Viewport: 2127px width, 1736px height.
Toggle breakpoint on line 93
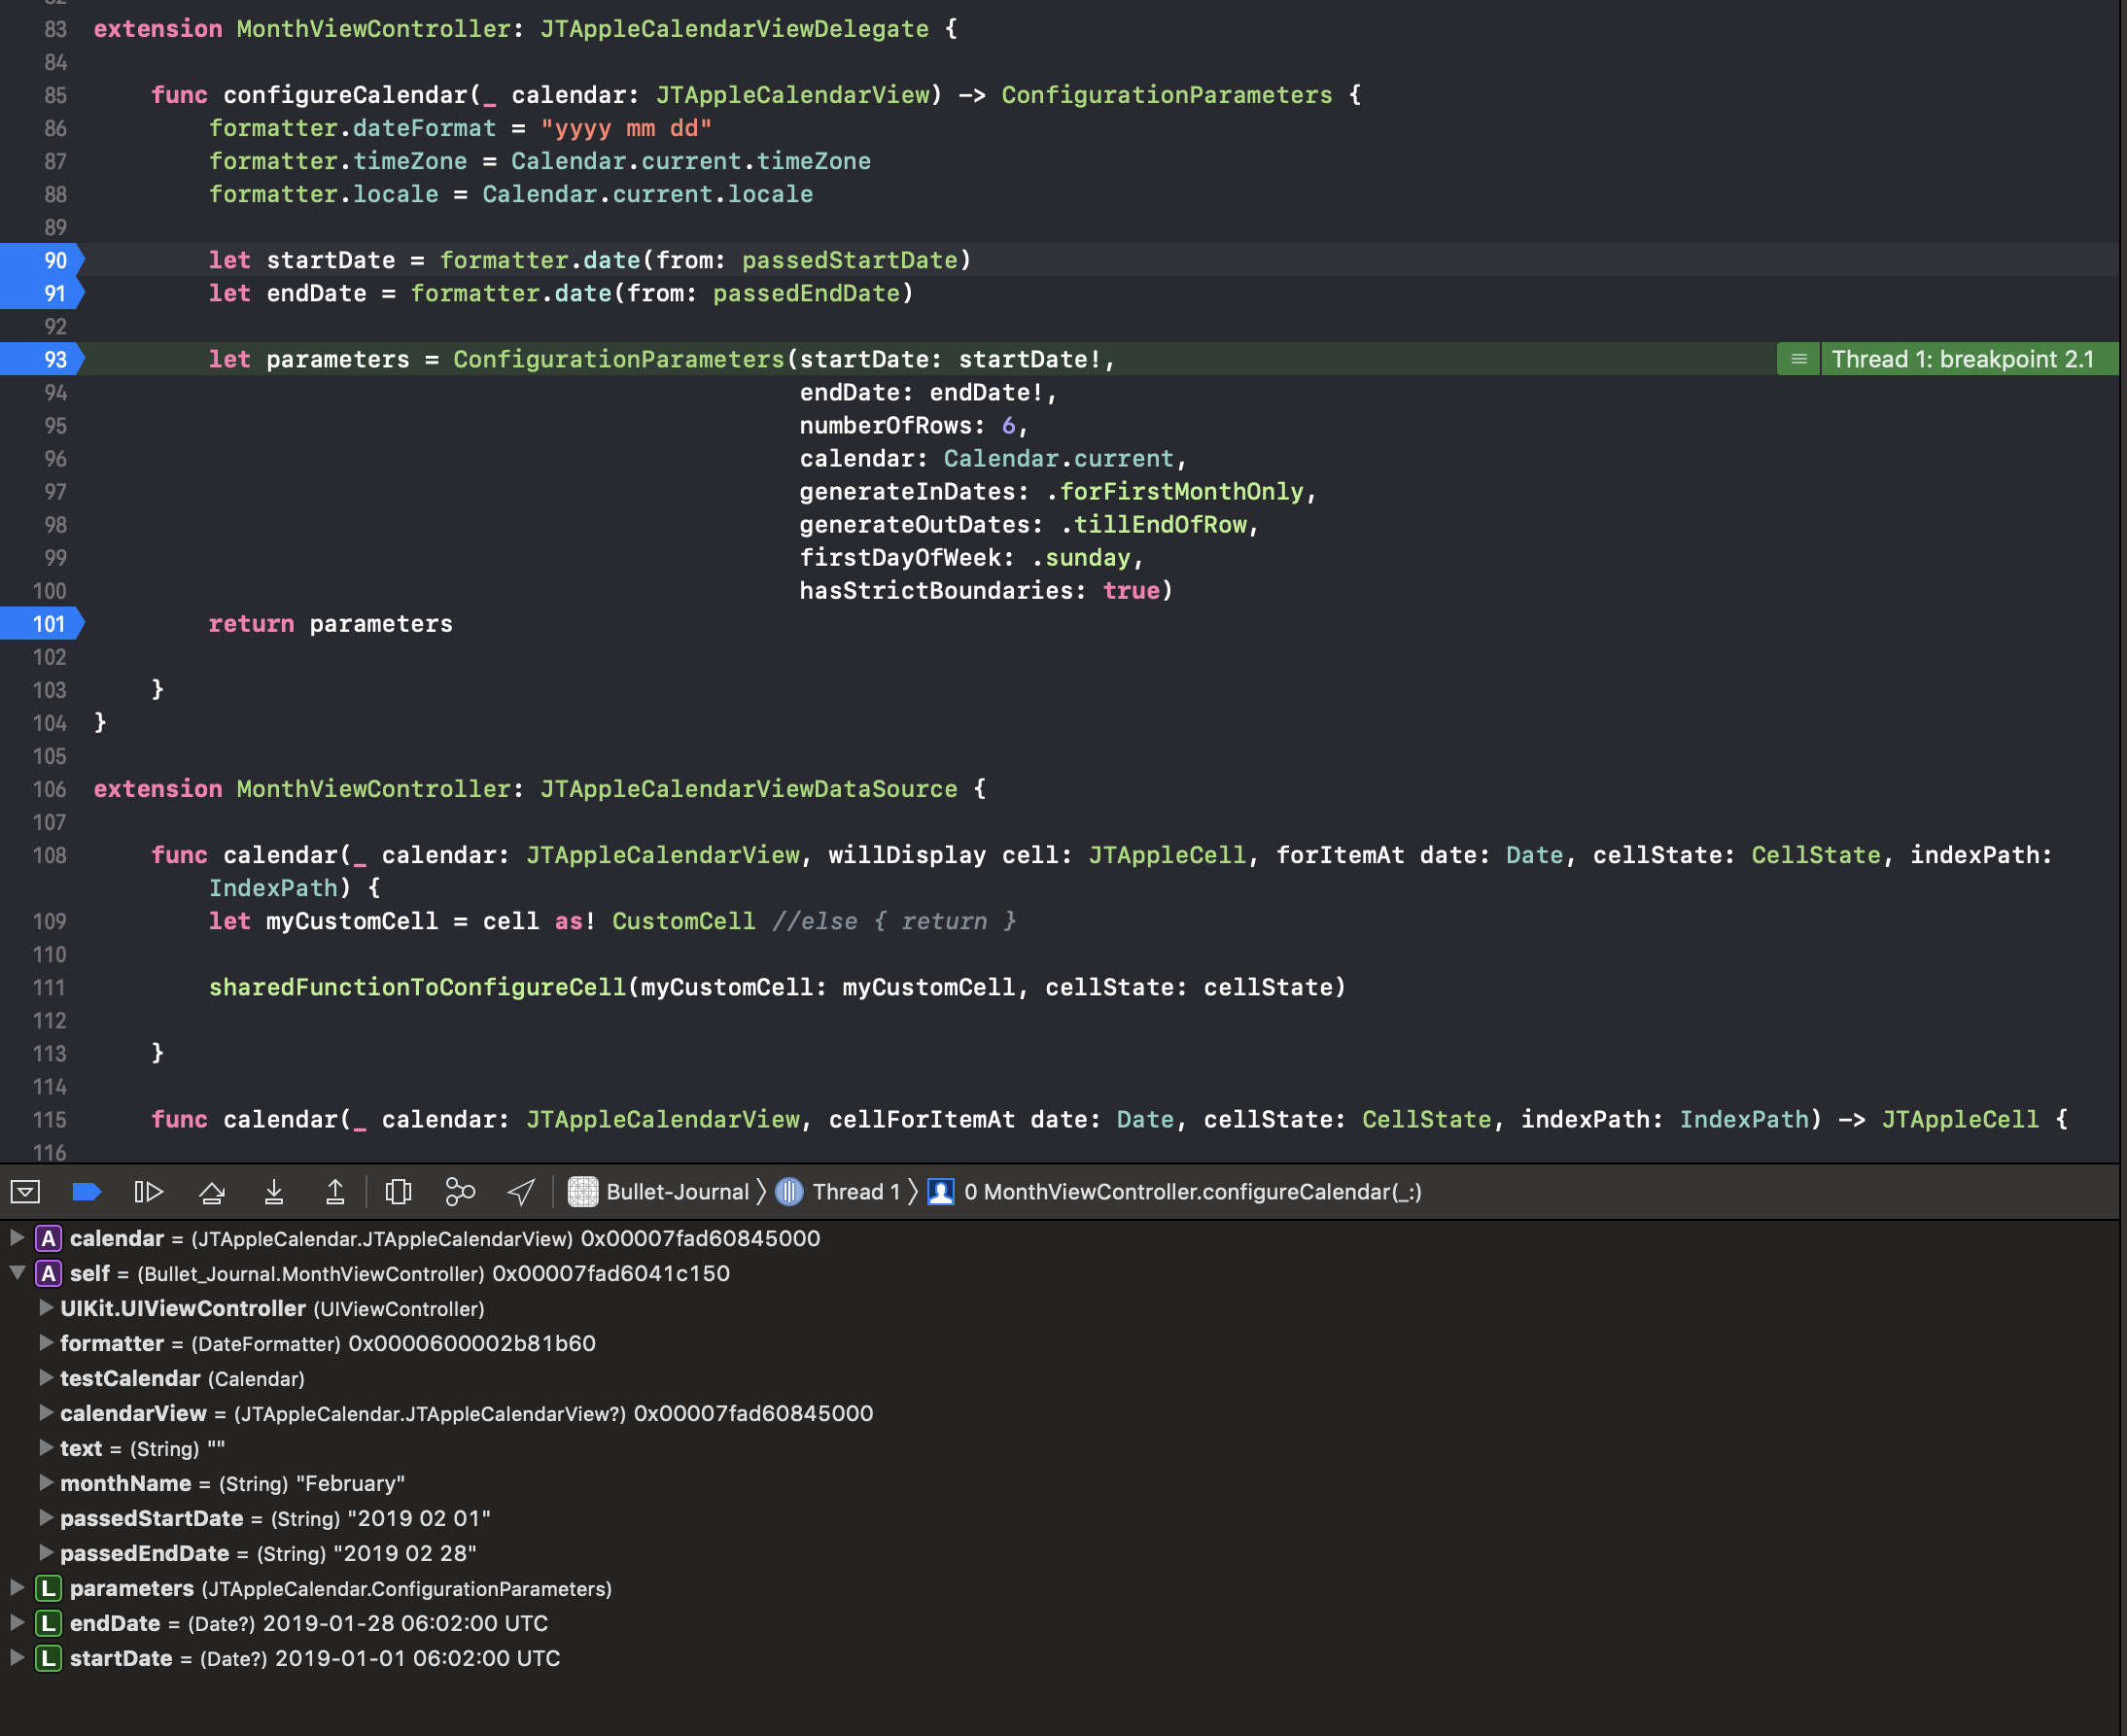coord(43,359)
